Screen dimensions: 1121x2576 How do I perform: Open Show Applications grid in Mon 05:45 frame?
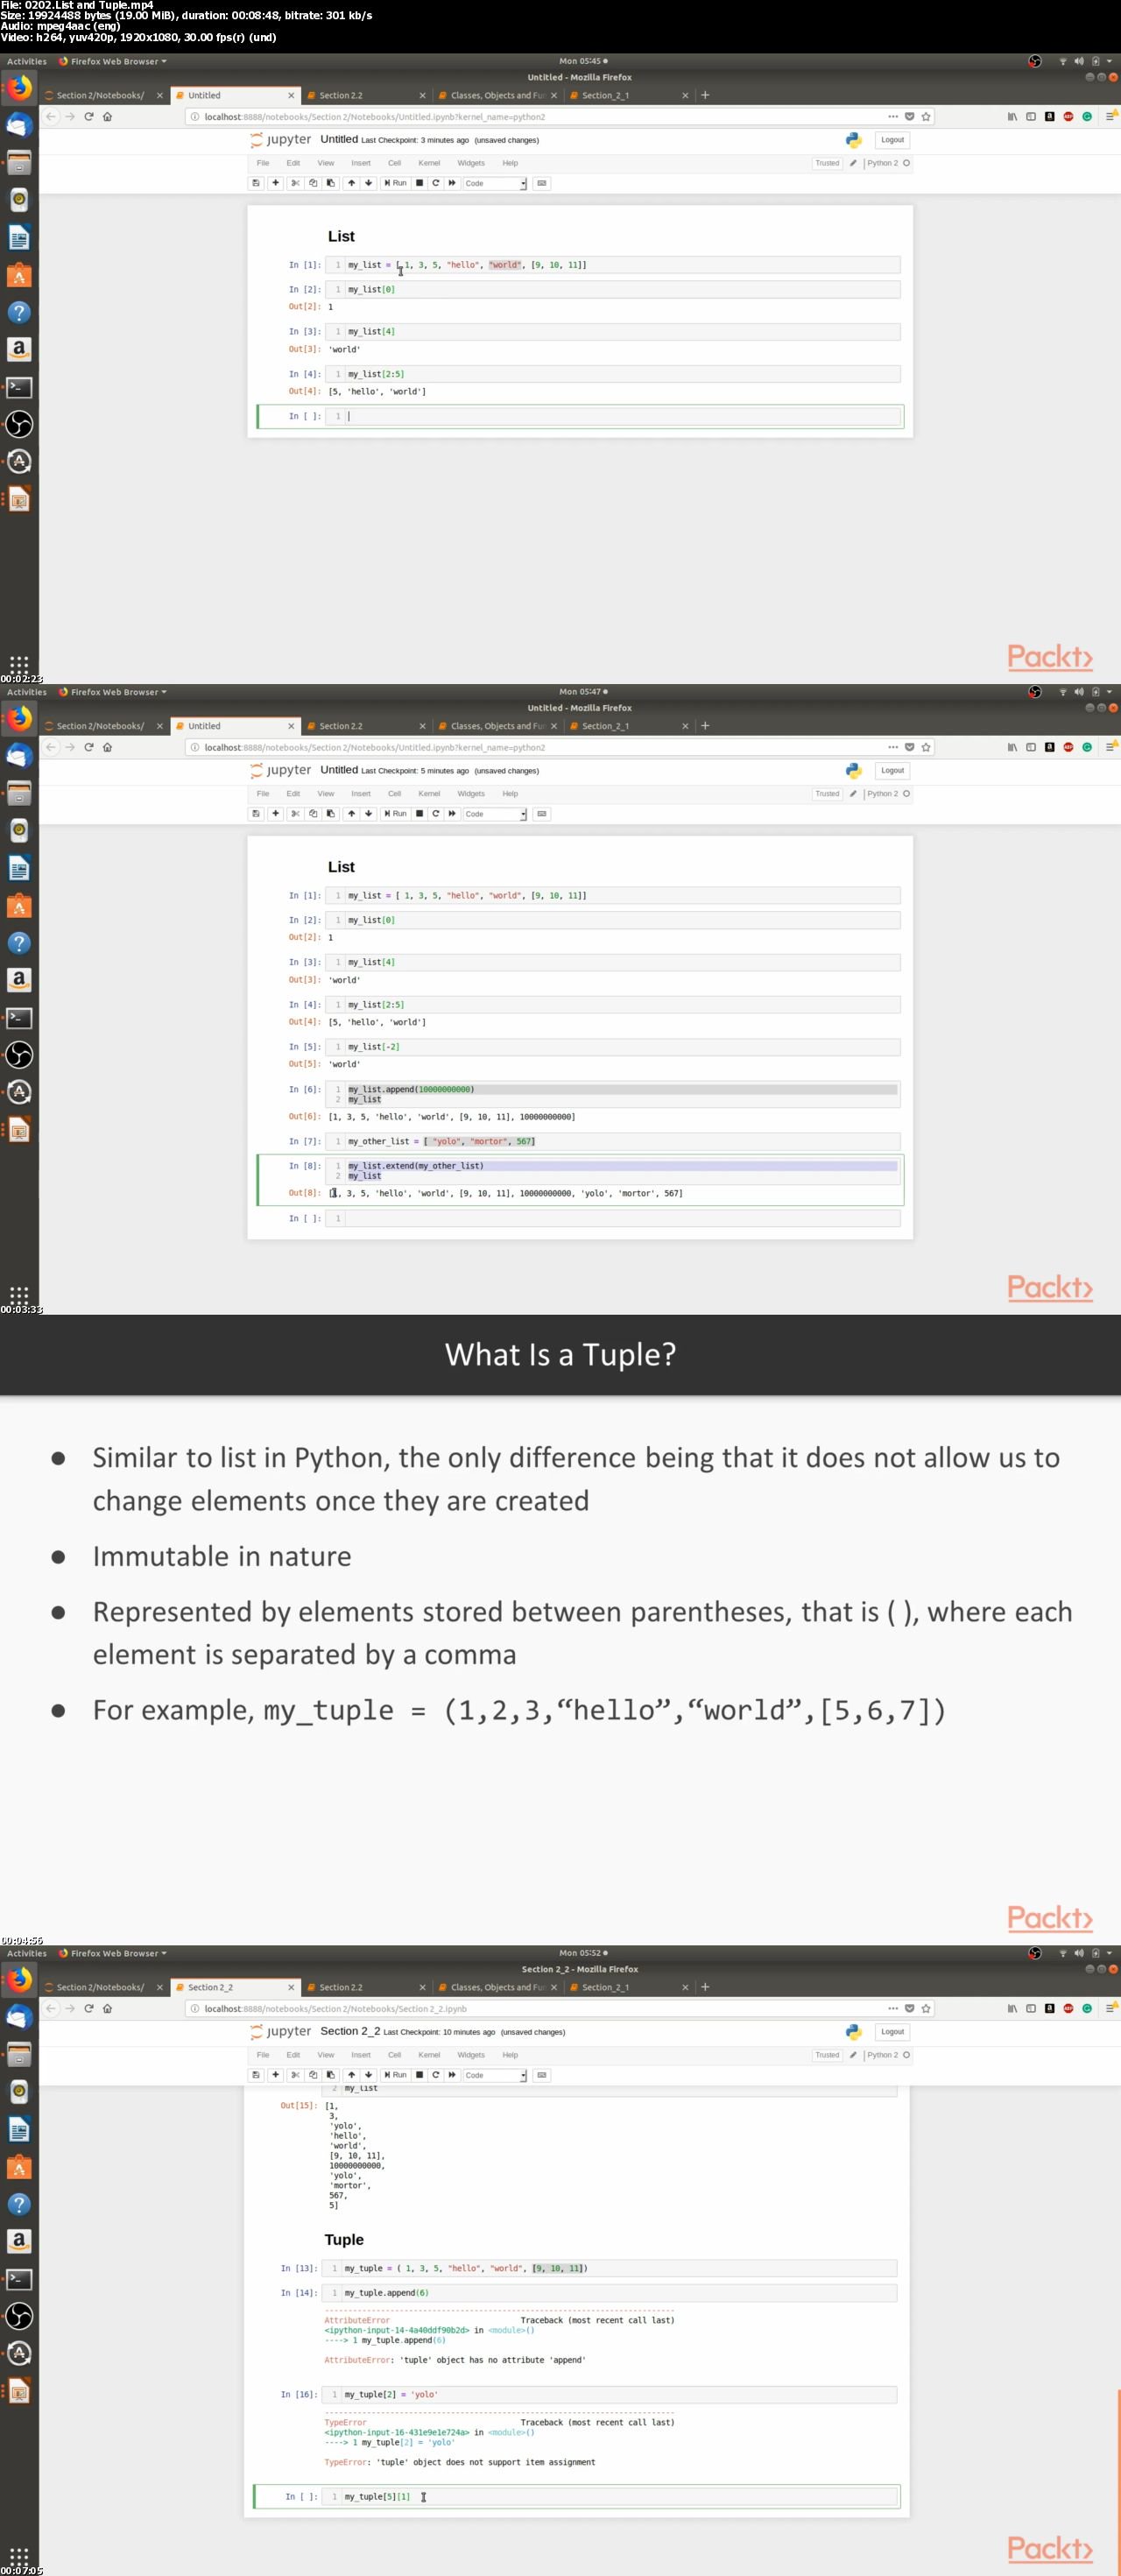click(x=19, y=666)
